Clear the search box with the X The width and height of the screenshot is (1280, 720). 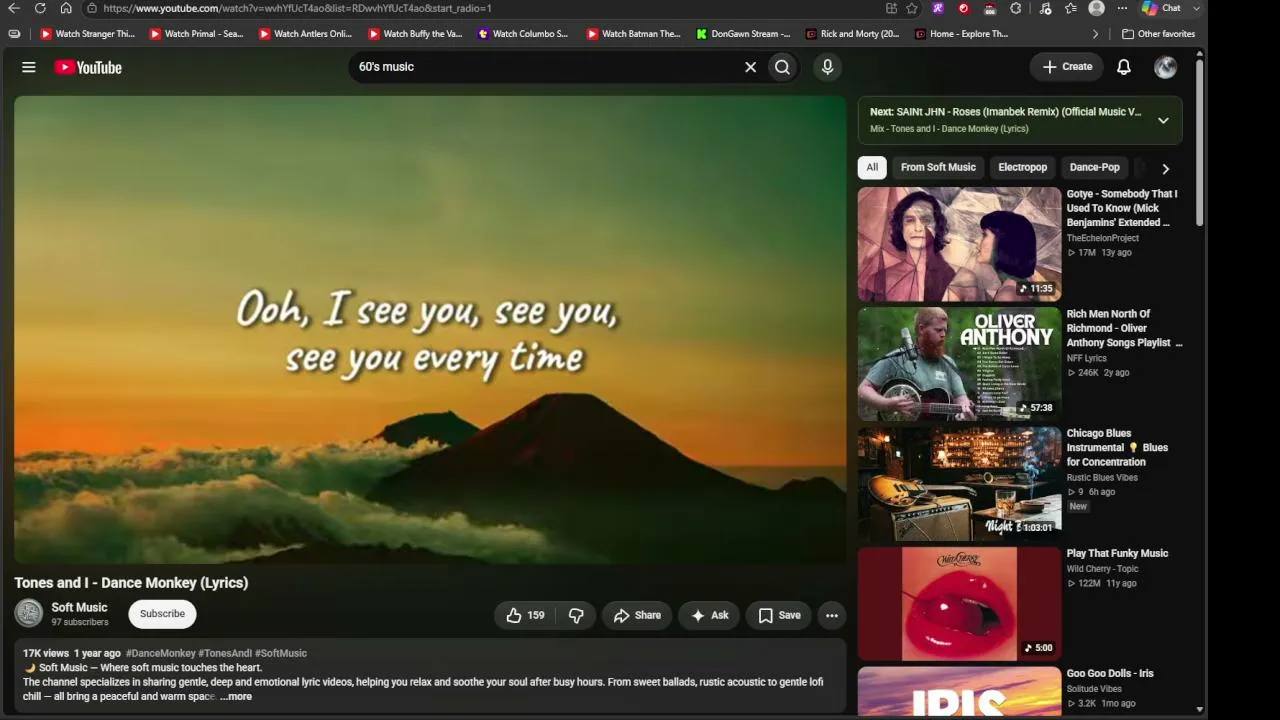point(750,67)
